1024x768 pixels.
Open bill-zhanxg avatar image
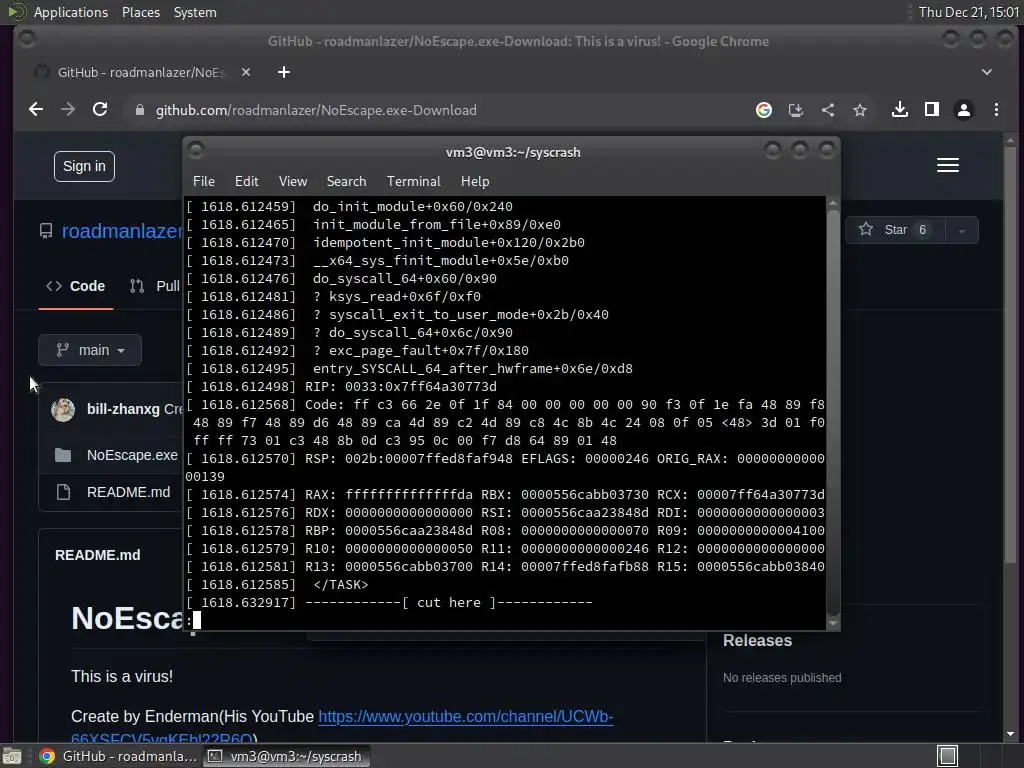coord(63,409)
